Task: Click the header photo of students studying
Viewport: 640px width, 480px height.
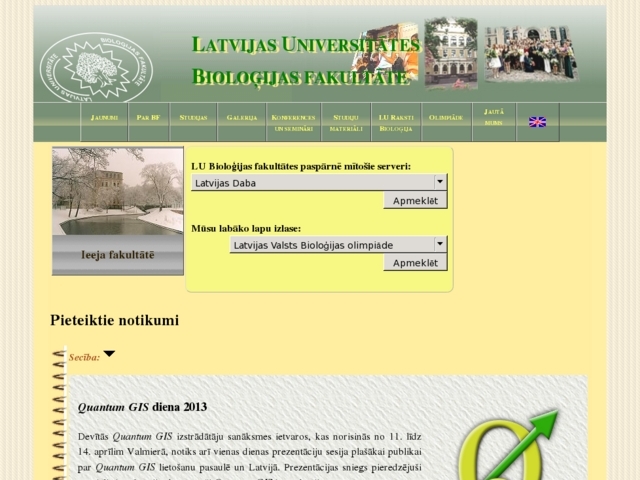Action: point(385,52)
